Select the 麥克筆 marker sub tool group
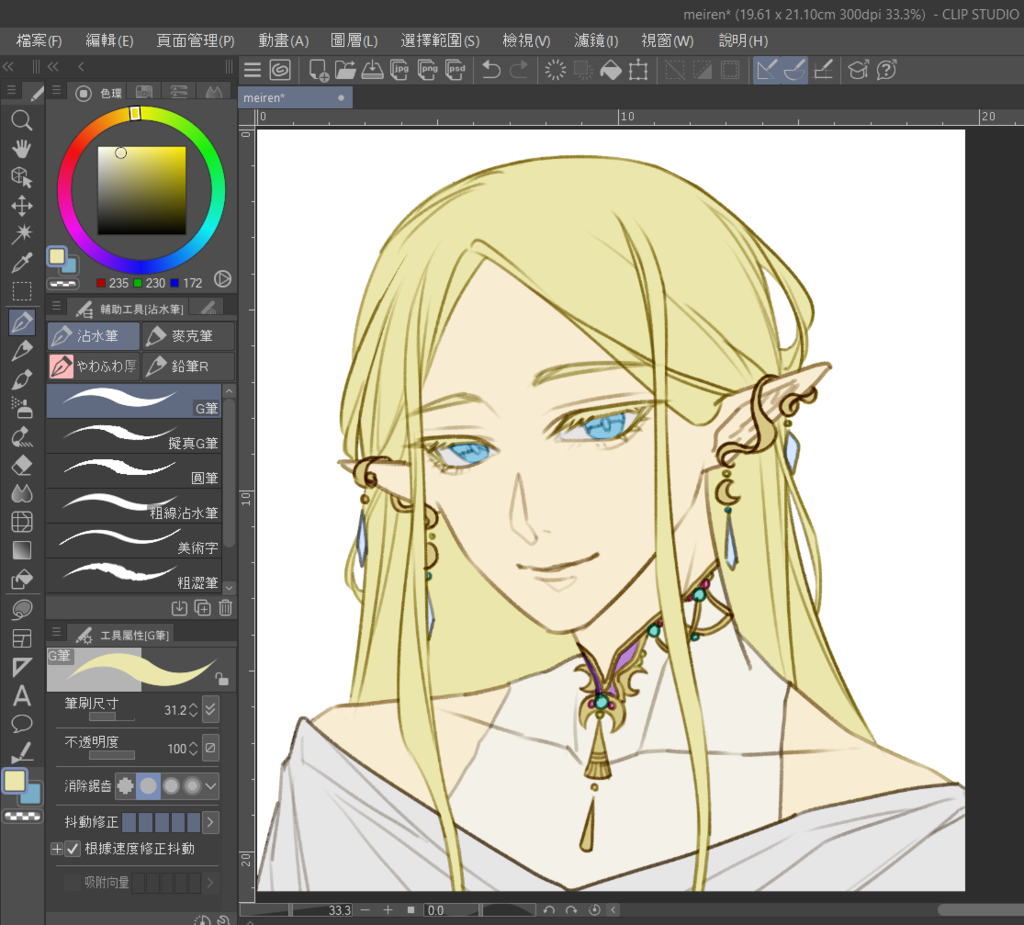 (x=188, y=336)
